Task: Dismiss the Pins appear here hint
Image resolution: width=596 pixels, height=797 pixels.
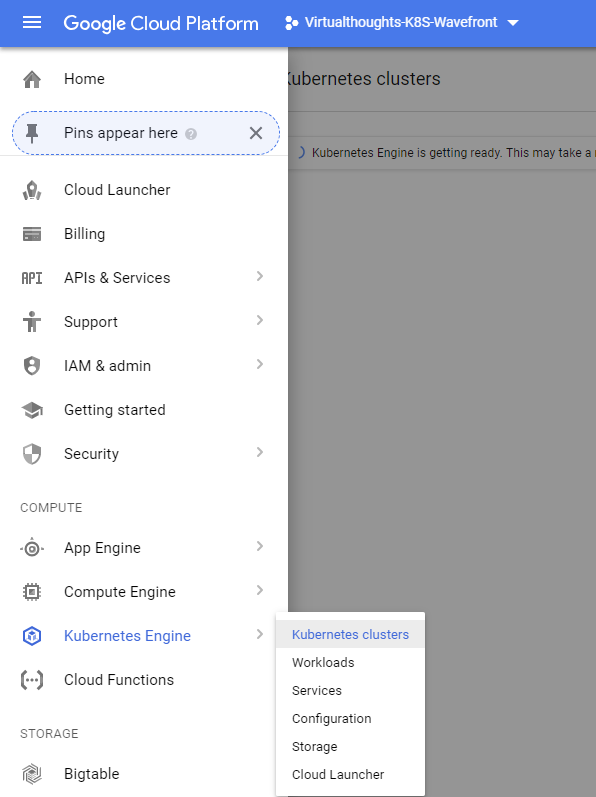Action: [256, 133]
